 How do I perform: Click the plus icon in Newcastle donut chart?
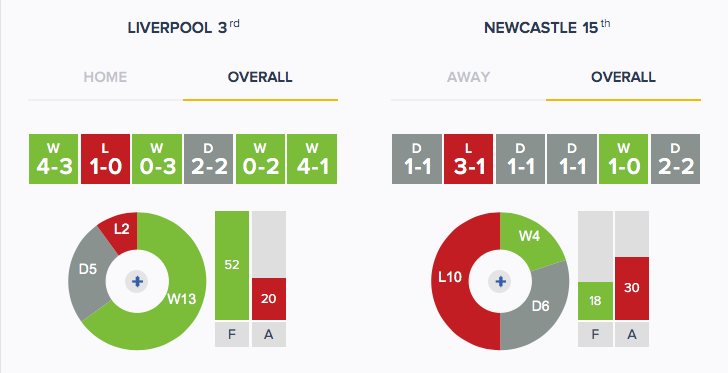(500, 281)
